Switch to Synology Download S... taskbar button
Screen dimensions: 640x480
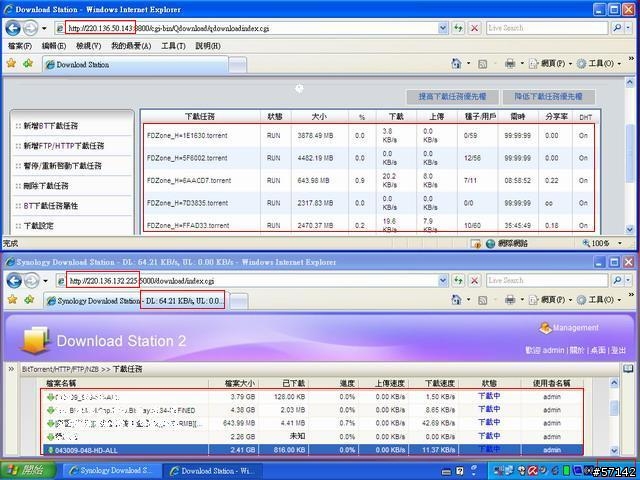click(x=111, y=471)
